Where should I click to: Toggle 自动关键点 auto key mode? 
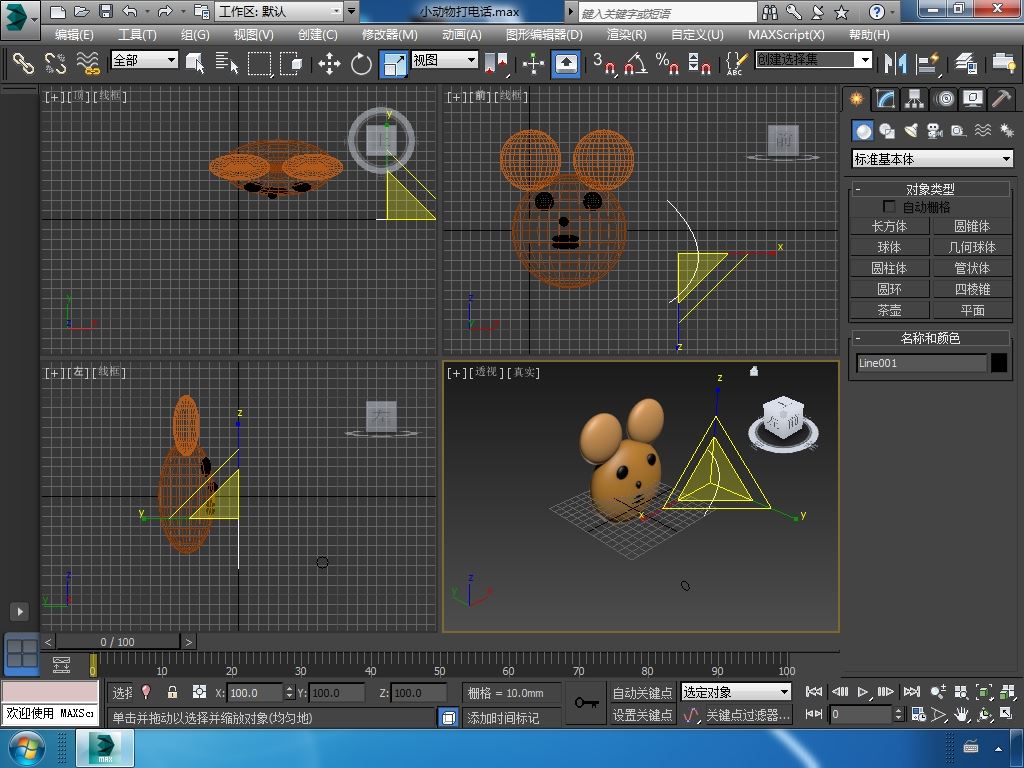point(643,692)
